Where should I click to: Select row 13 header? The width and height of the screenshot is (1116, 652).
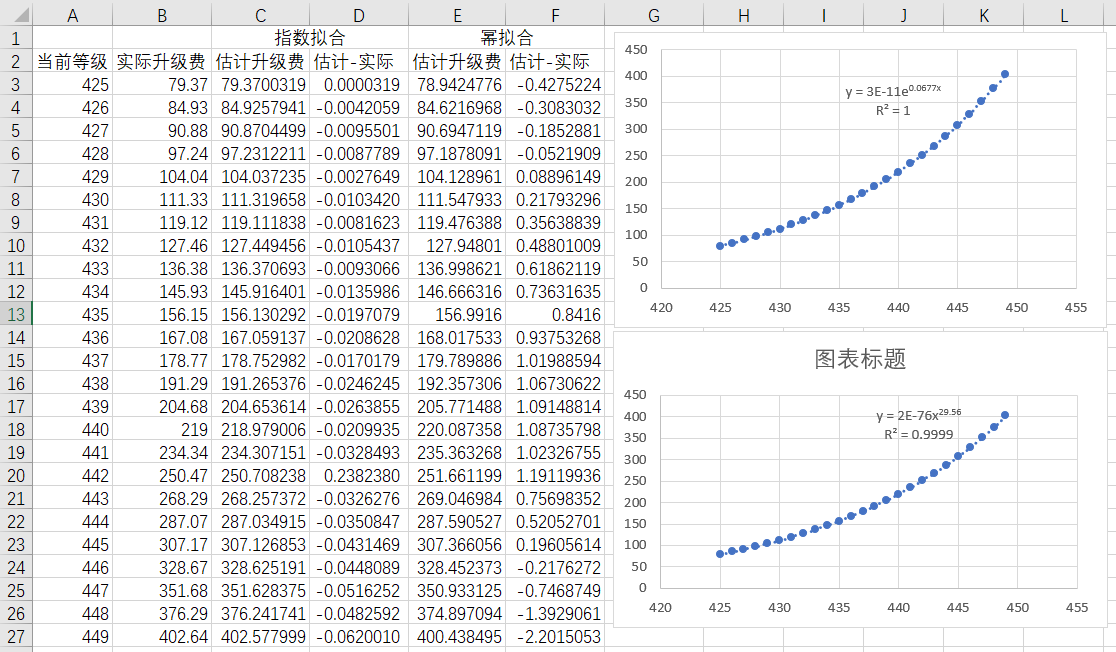[16, 314]
